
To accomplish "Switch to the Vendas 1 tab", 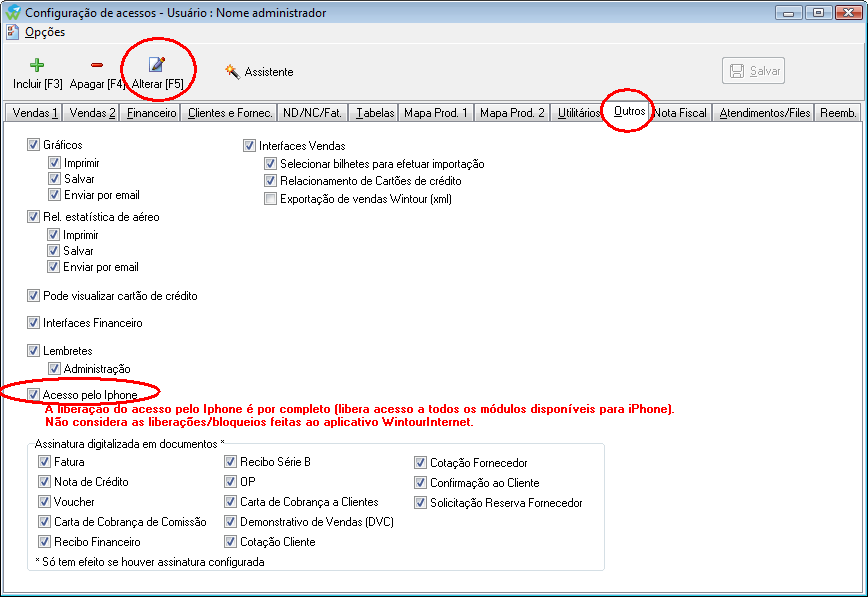I will pyautogui.click(x=34, y=113).
